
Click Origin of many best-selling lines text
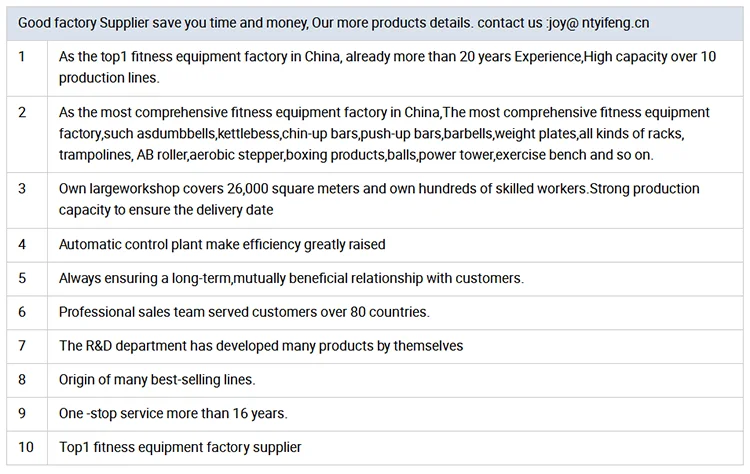pyautogui.click(x=157, y=380)
